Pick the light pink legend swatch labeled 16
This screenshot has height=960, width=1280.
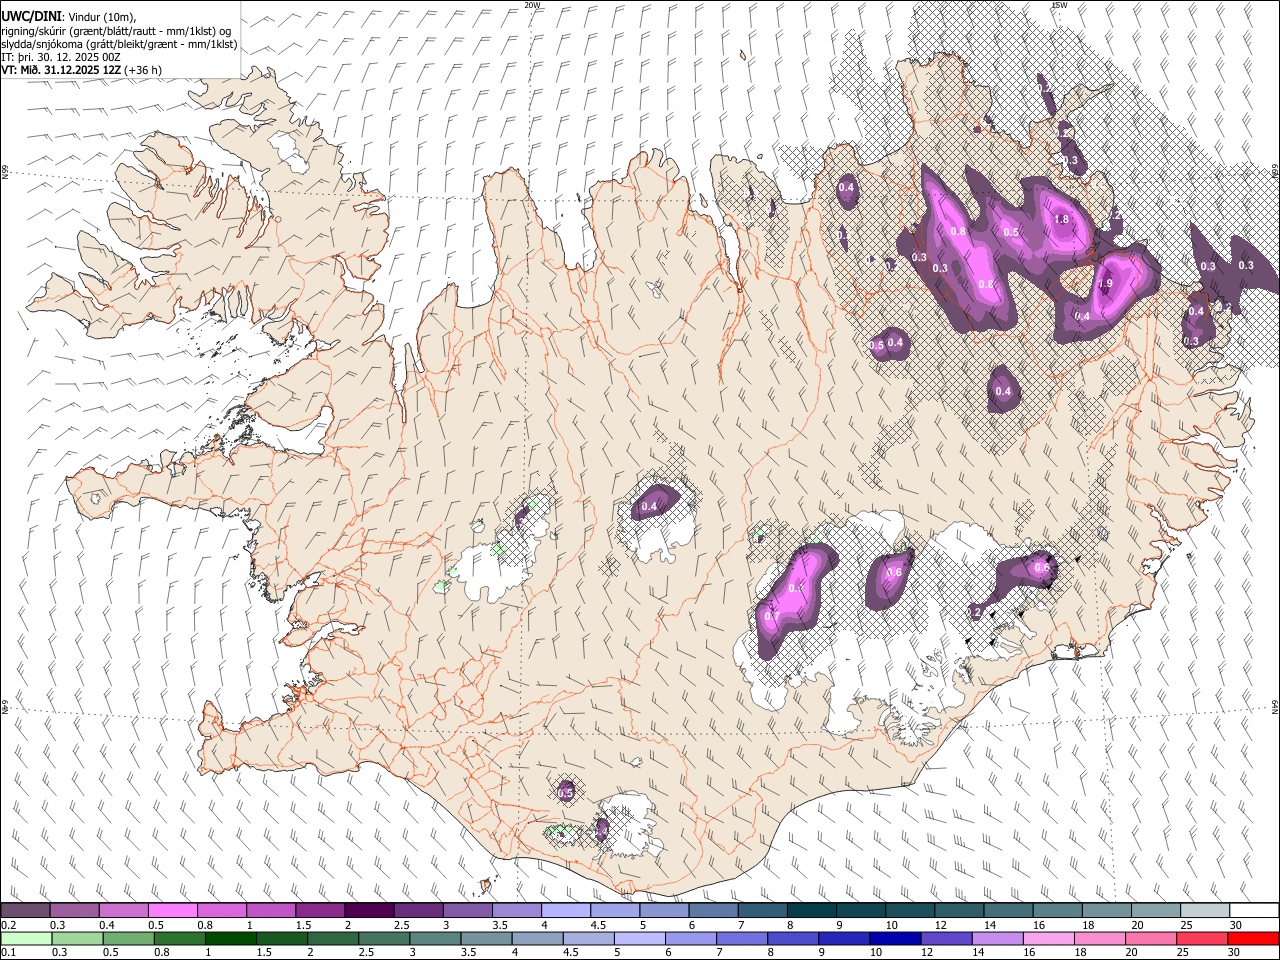pos(1049,938)
